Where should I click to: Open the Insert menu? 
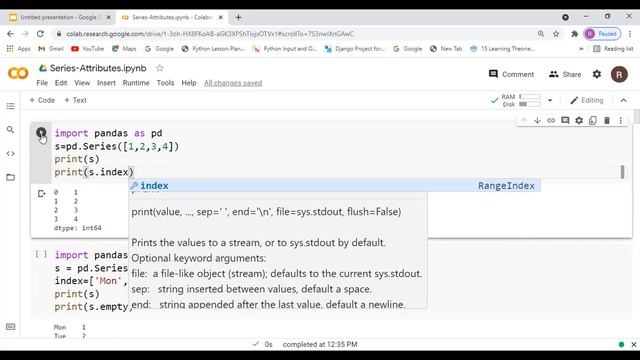[x=106, y=83]
